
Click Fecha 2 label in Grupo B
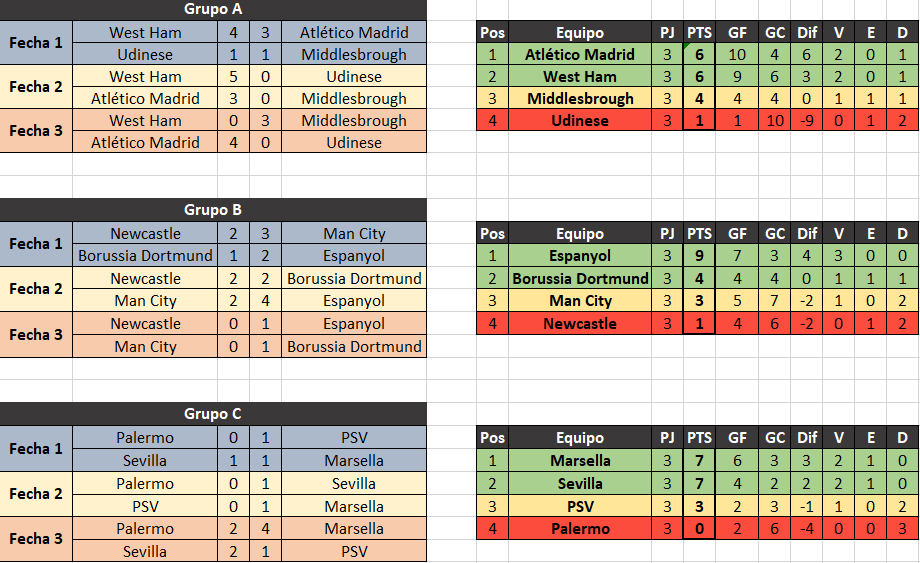36,289
